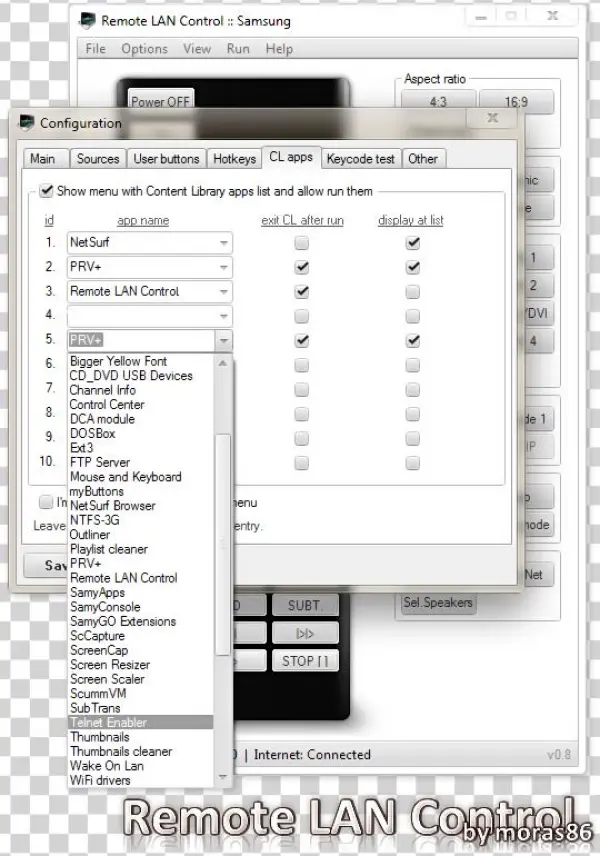Screen dimensions: 600x856
Task: Click dropdown list scrollbar up arrow
Action: pyautogui.click(x=223, y=362)
